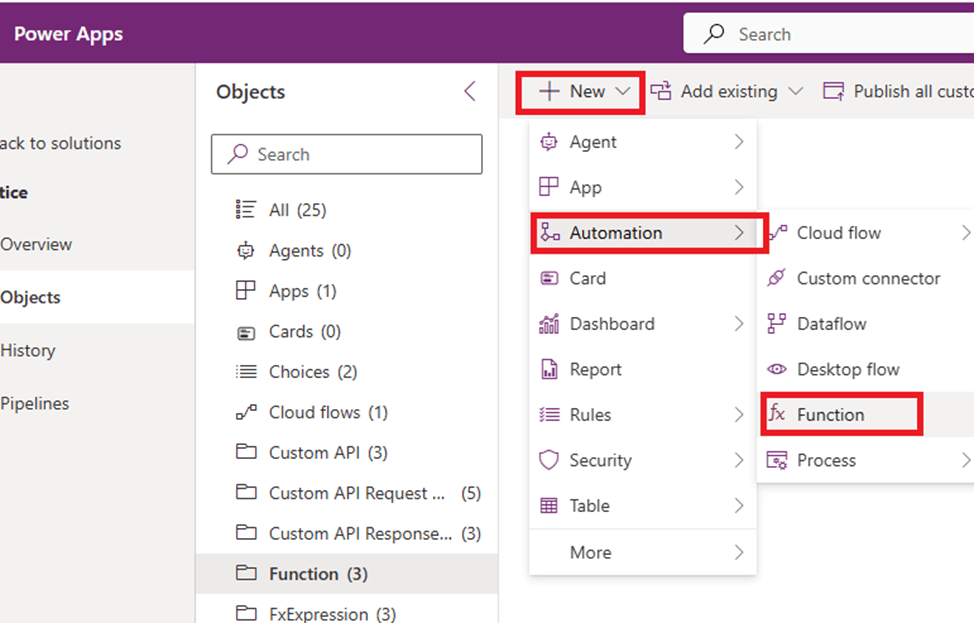Collapse the Objects panel with chevron
This screenshot has width=974, height=623.
point(470,92)
